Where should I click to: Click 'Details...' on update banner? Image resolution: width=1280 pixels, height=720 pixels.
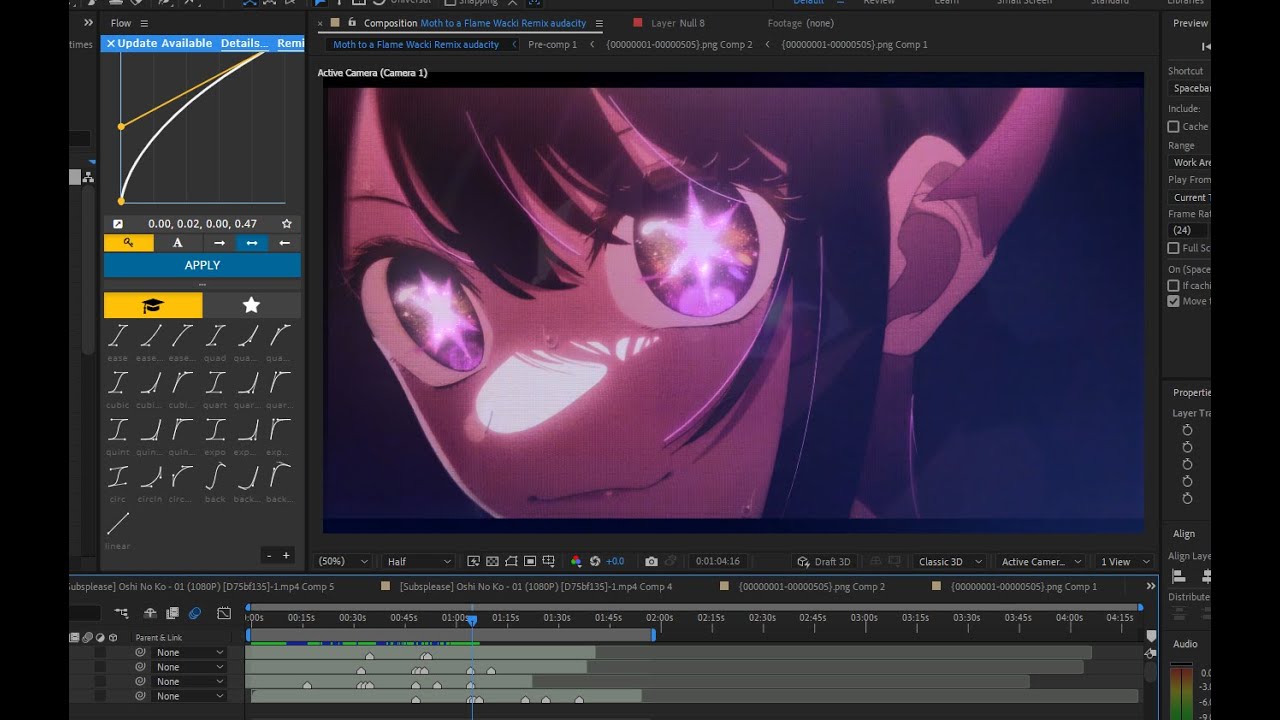click(244, 43)
